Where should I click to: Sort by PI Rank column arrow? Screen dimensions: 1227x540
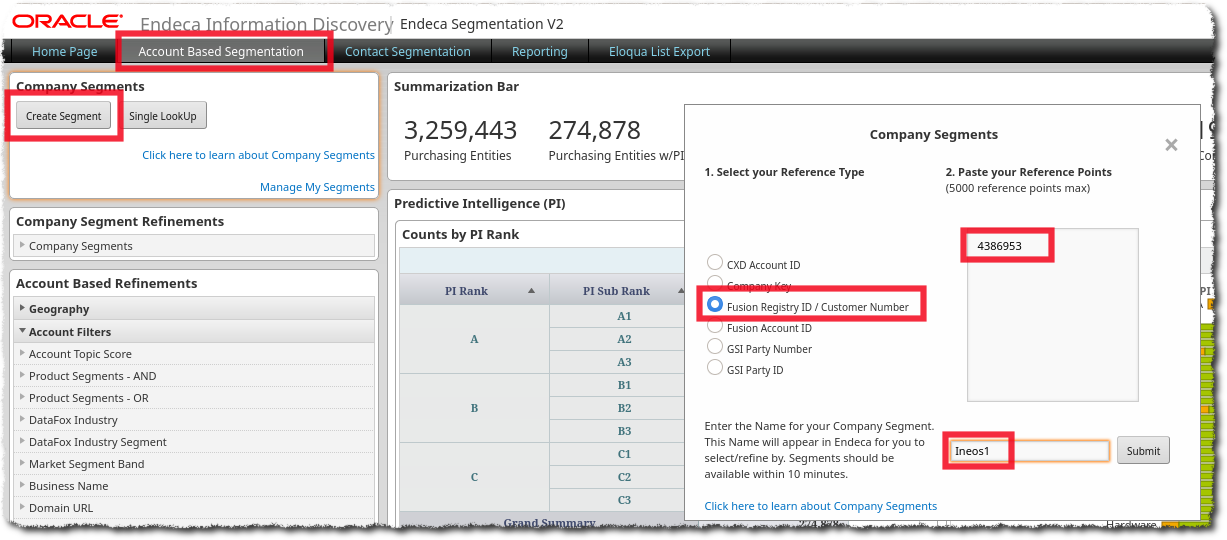531,291
